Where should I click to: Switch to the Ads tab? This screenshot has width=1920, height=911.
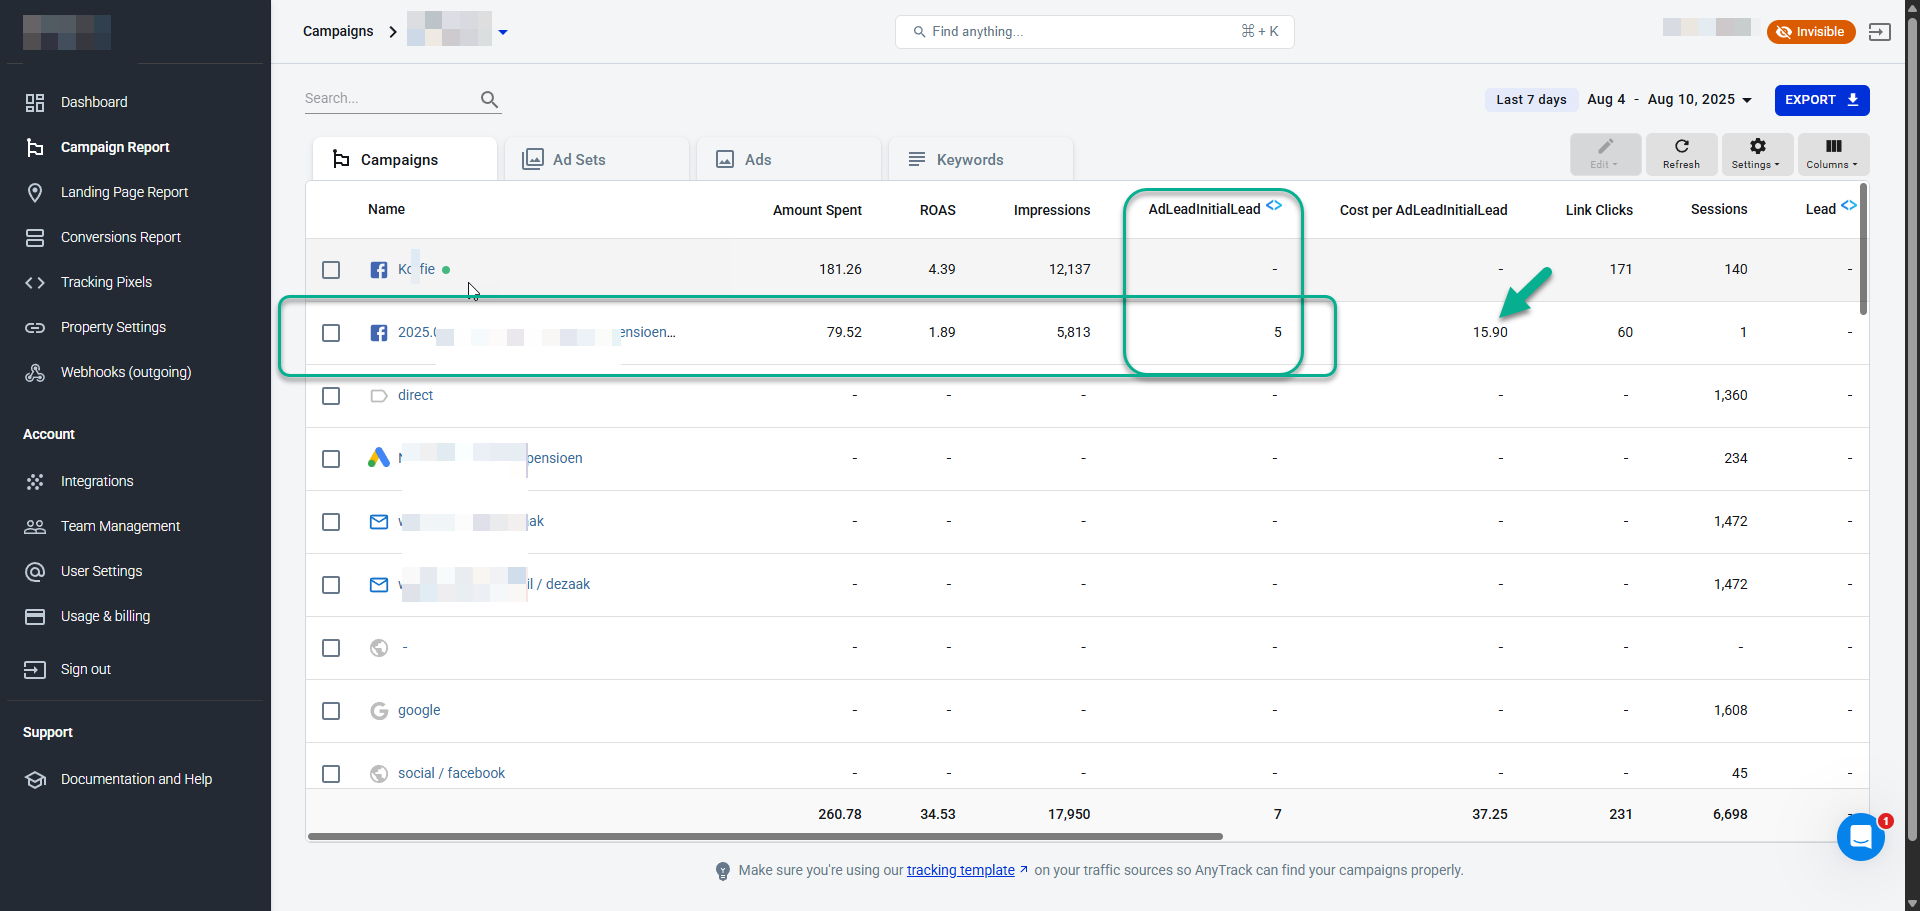click(x=789, y=159)
